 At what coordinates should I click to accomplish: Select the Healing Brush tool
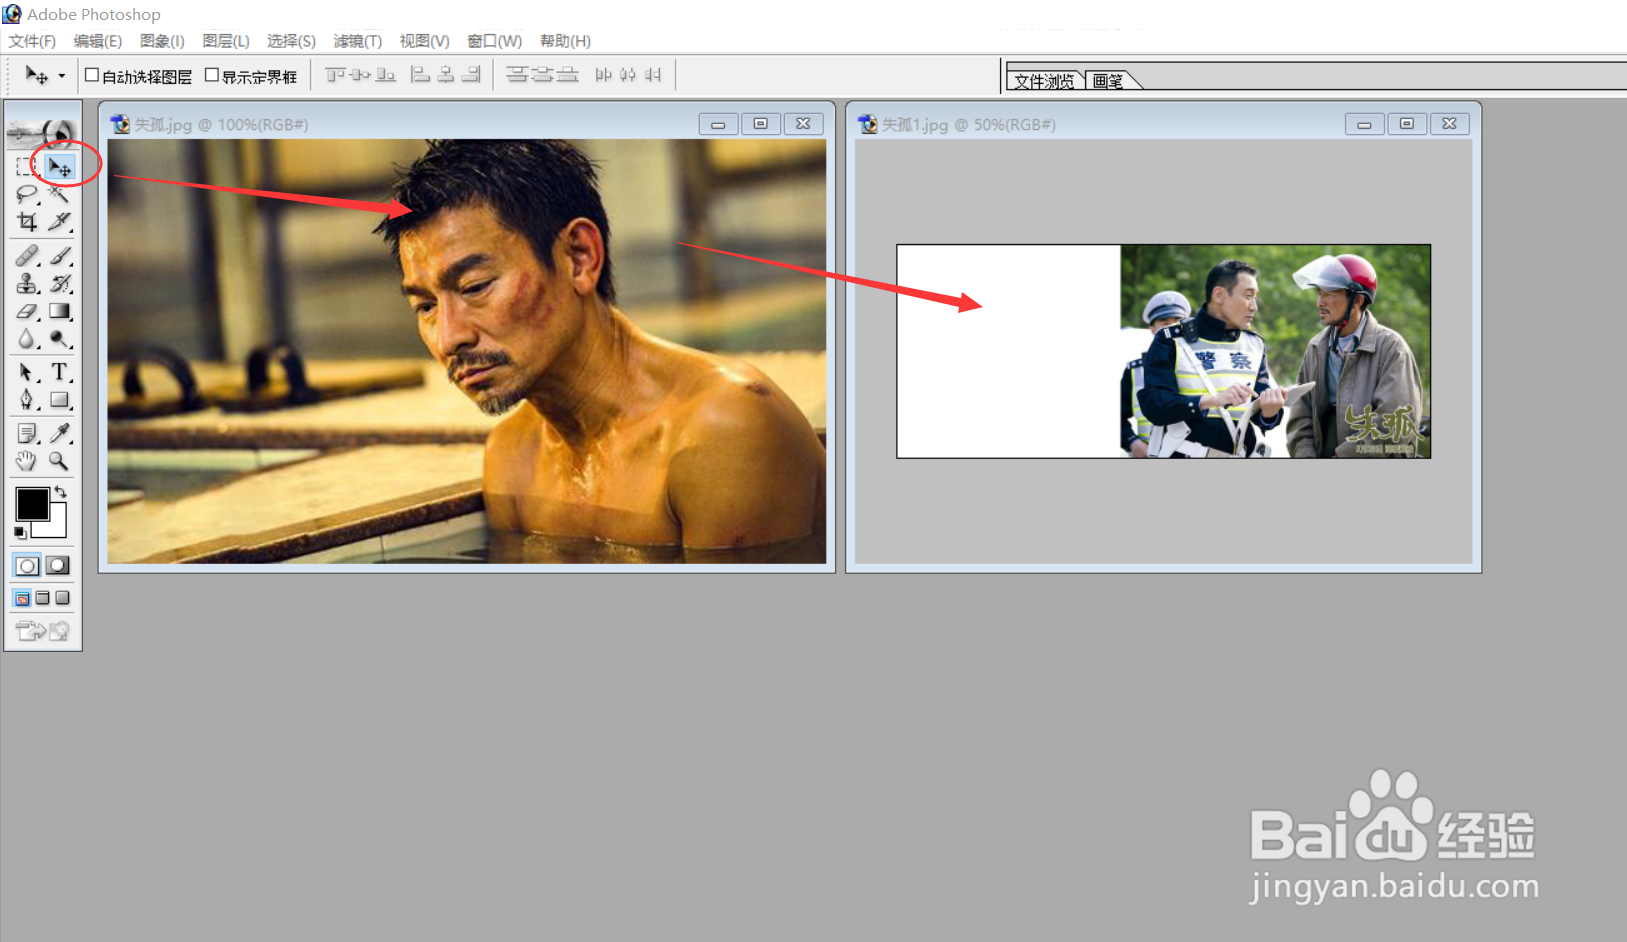pyautogui.click(x=27, y=256)
